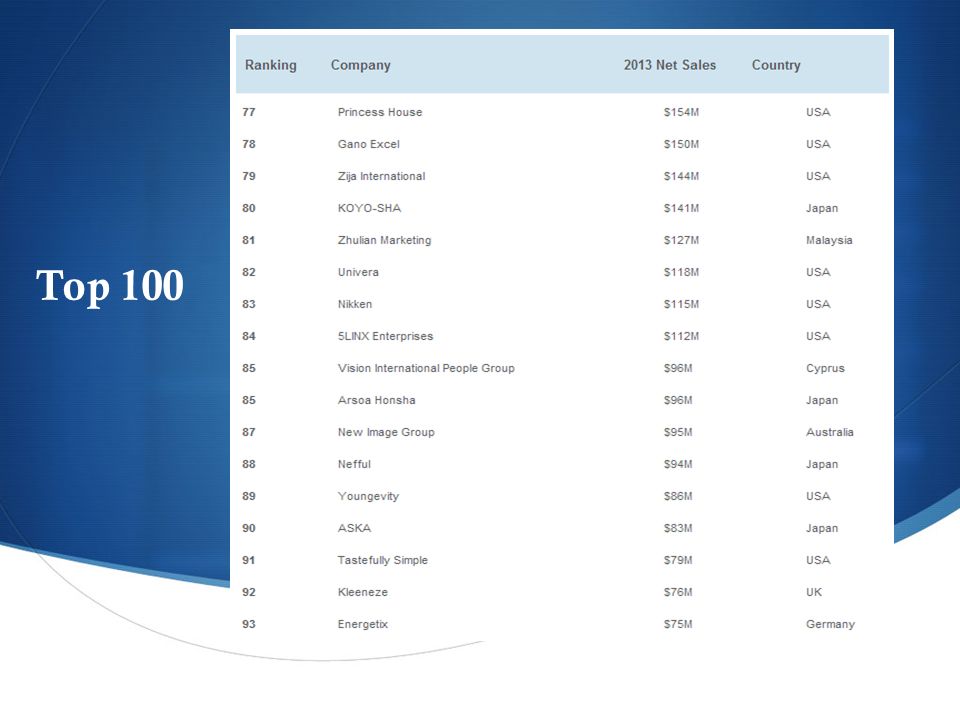Screen dimensions: 960x720
Task: Click the $112M net sales value
Action: [681, 336]
